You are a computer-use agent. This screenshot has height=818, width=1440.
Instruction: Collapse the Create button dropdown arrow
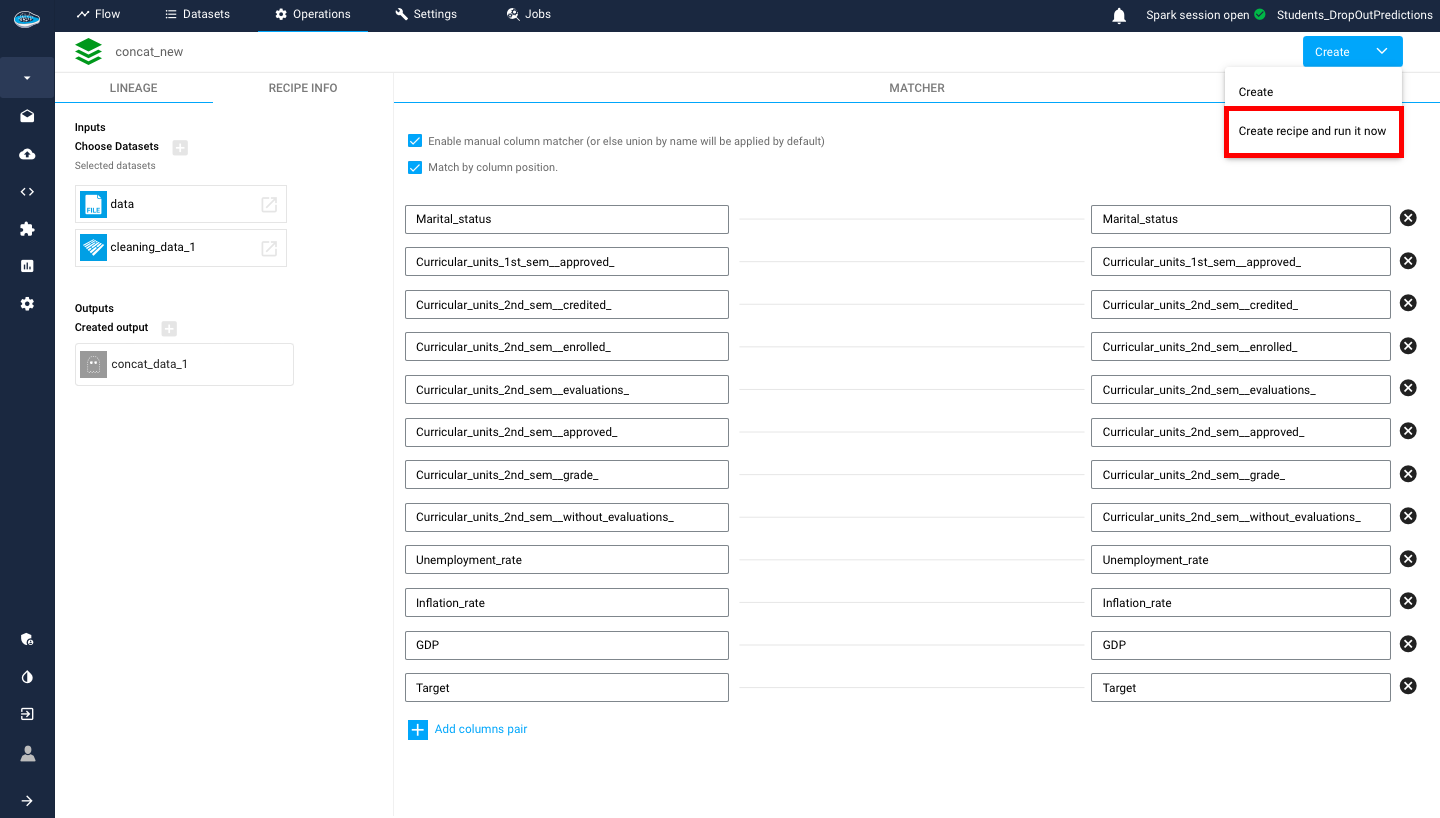coord(1381,52)
